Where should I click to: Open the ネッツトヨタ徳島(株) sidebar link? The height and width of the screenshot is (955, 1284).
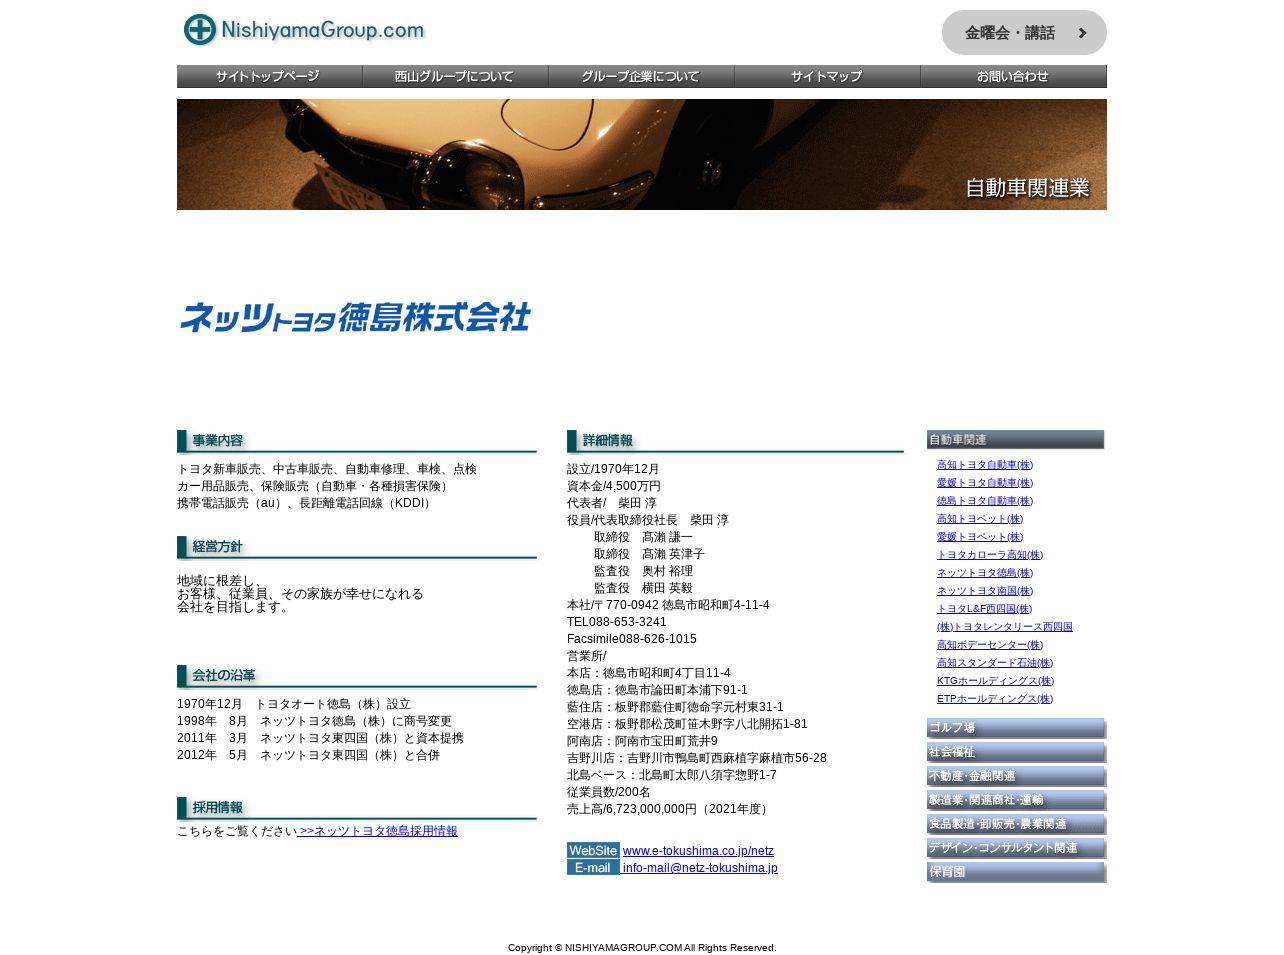[984, 573]
